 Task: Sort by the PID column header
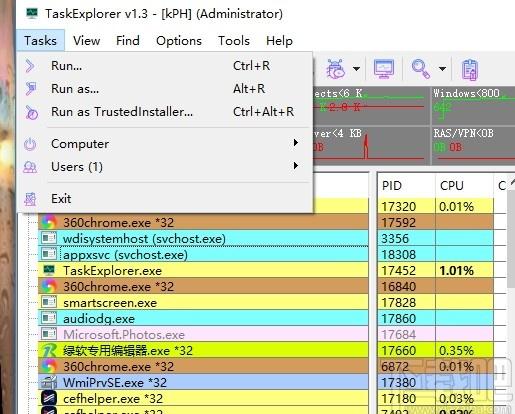click(x=406, y=185)
